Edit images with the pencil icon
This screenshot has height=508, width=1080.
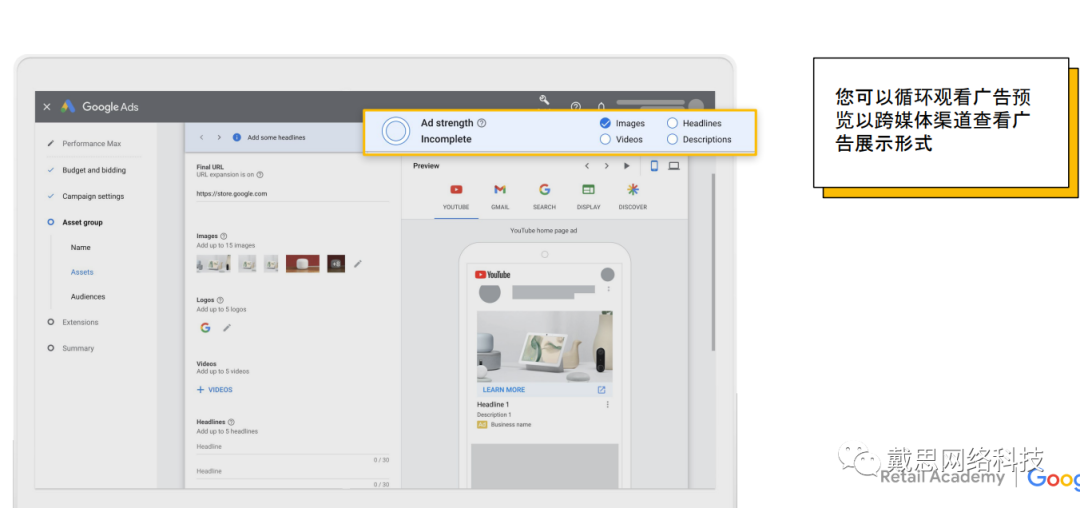[x=357, y=264]
